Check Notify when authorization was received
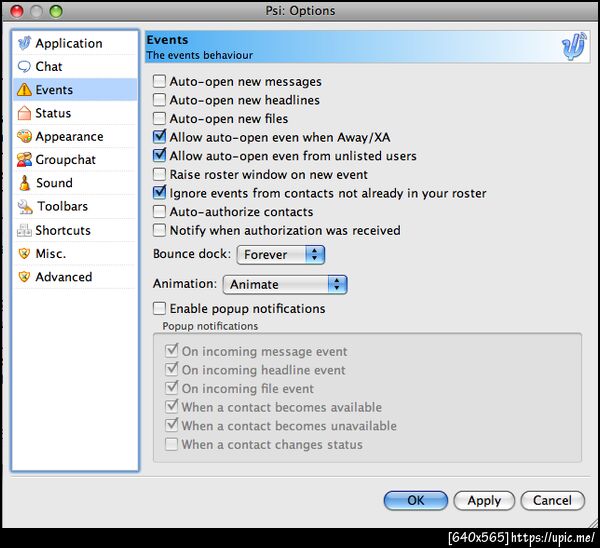This screenshot has width=600, height=548. pyautogui.click(x=159, y=230)
